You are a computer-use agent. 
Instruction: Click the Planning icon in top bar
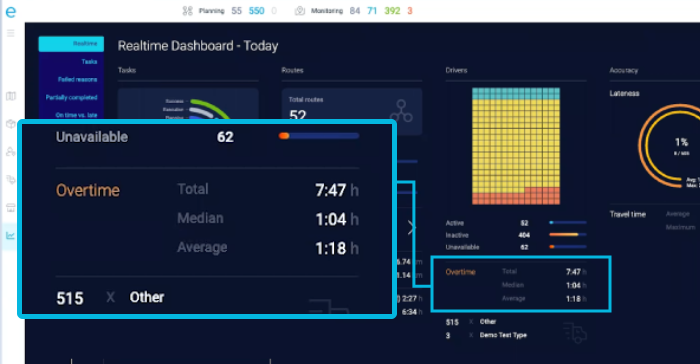[x=188, y=11]
